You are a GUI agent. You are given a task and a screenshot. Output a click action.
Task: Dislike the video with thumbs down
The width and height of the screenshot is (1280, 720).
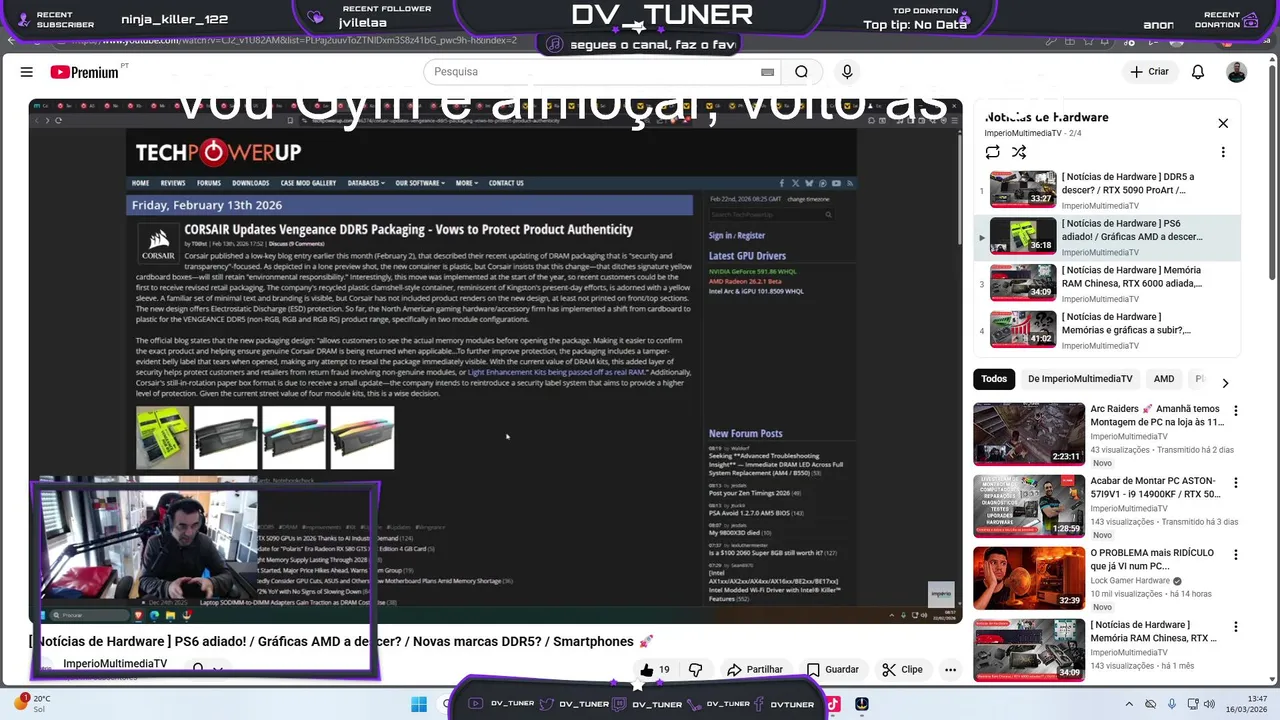[x=696, y=670]
